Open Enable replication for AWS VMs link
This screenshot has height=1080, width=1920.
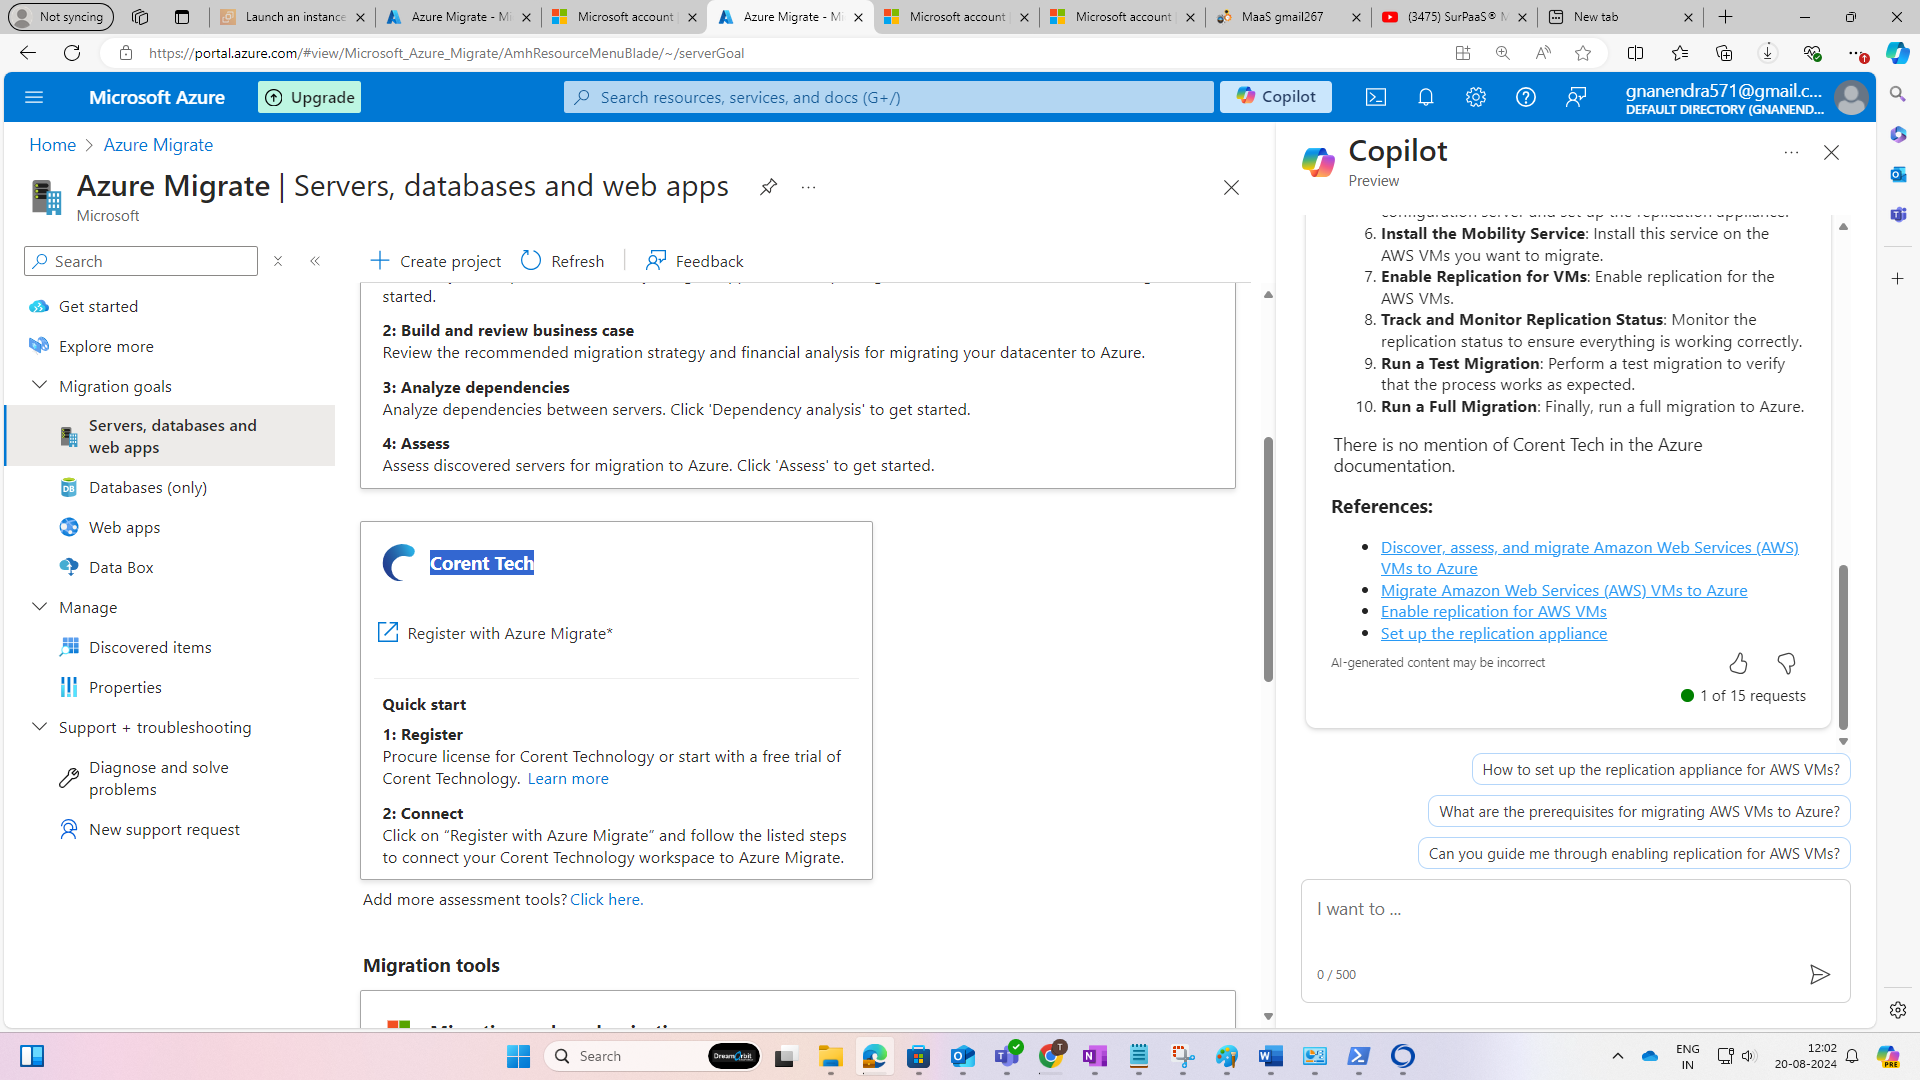pyautogui.click(x=1493, y=611)
